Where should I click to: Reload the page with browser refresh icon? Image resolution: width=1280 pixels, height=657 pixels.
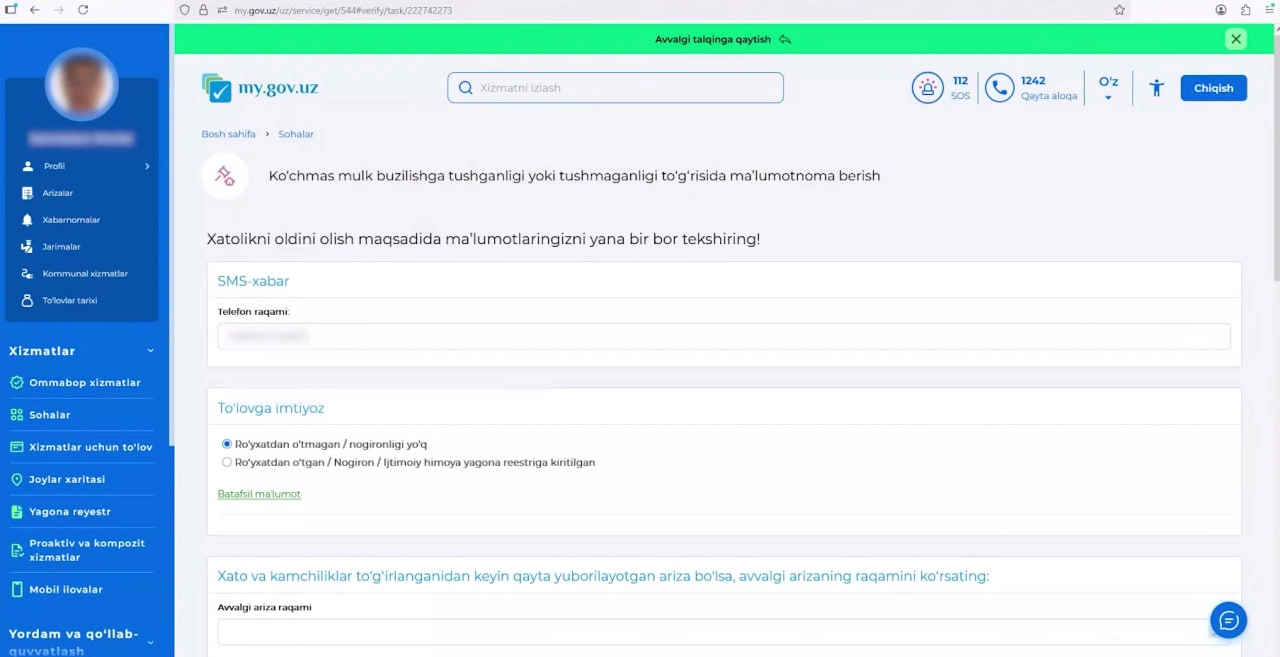[83, 10]
